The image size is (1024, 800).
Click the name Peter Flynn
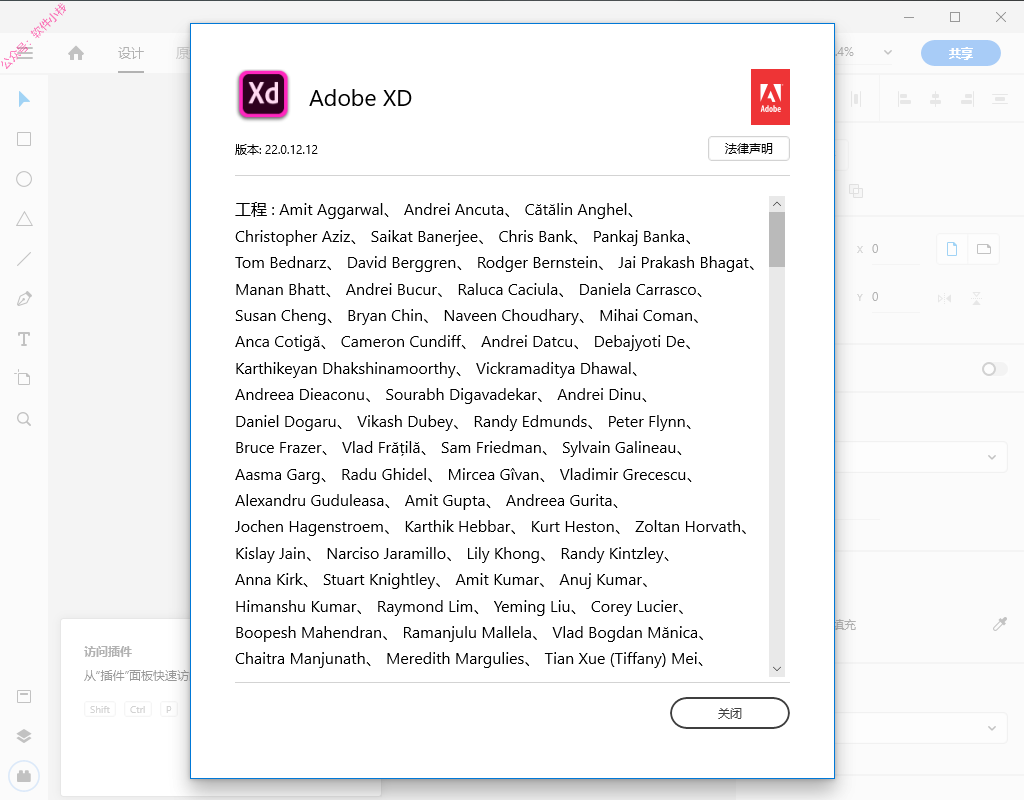click(x=647, y=421)
